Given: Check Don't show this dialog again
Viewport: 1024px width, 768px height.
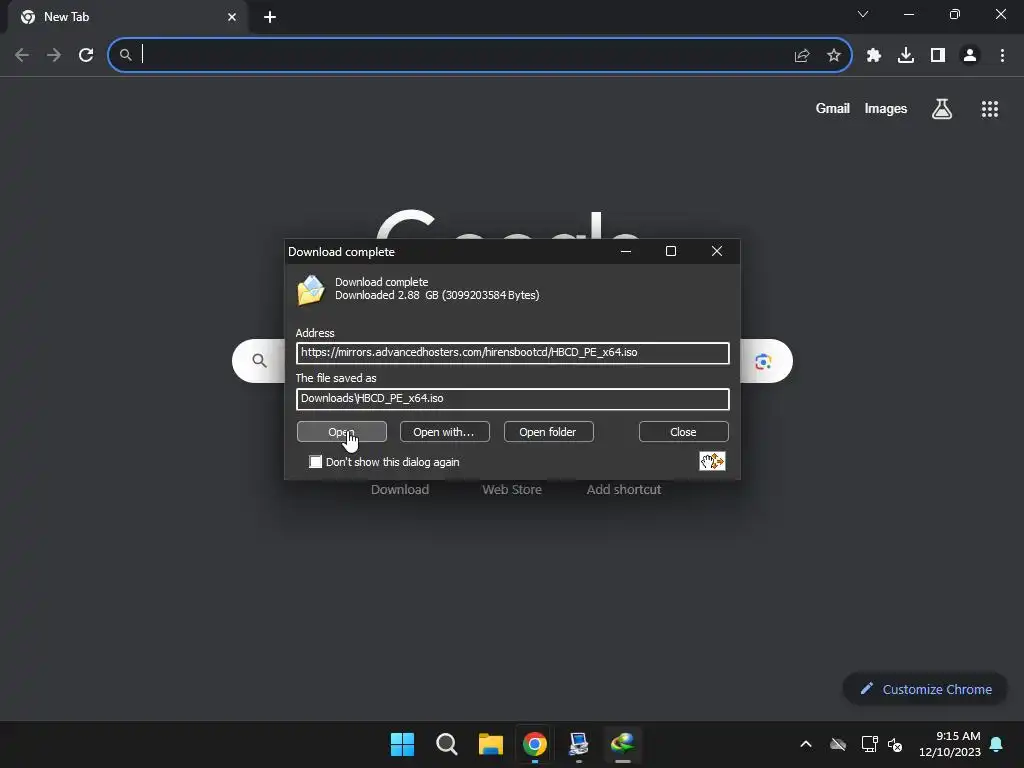Looking at the screenshot, I should tap(316, 462).
